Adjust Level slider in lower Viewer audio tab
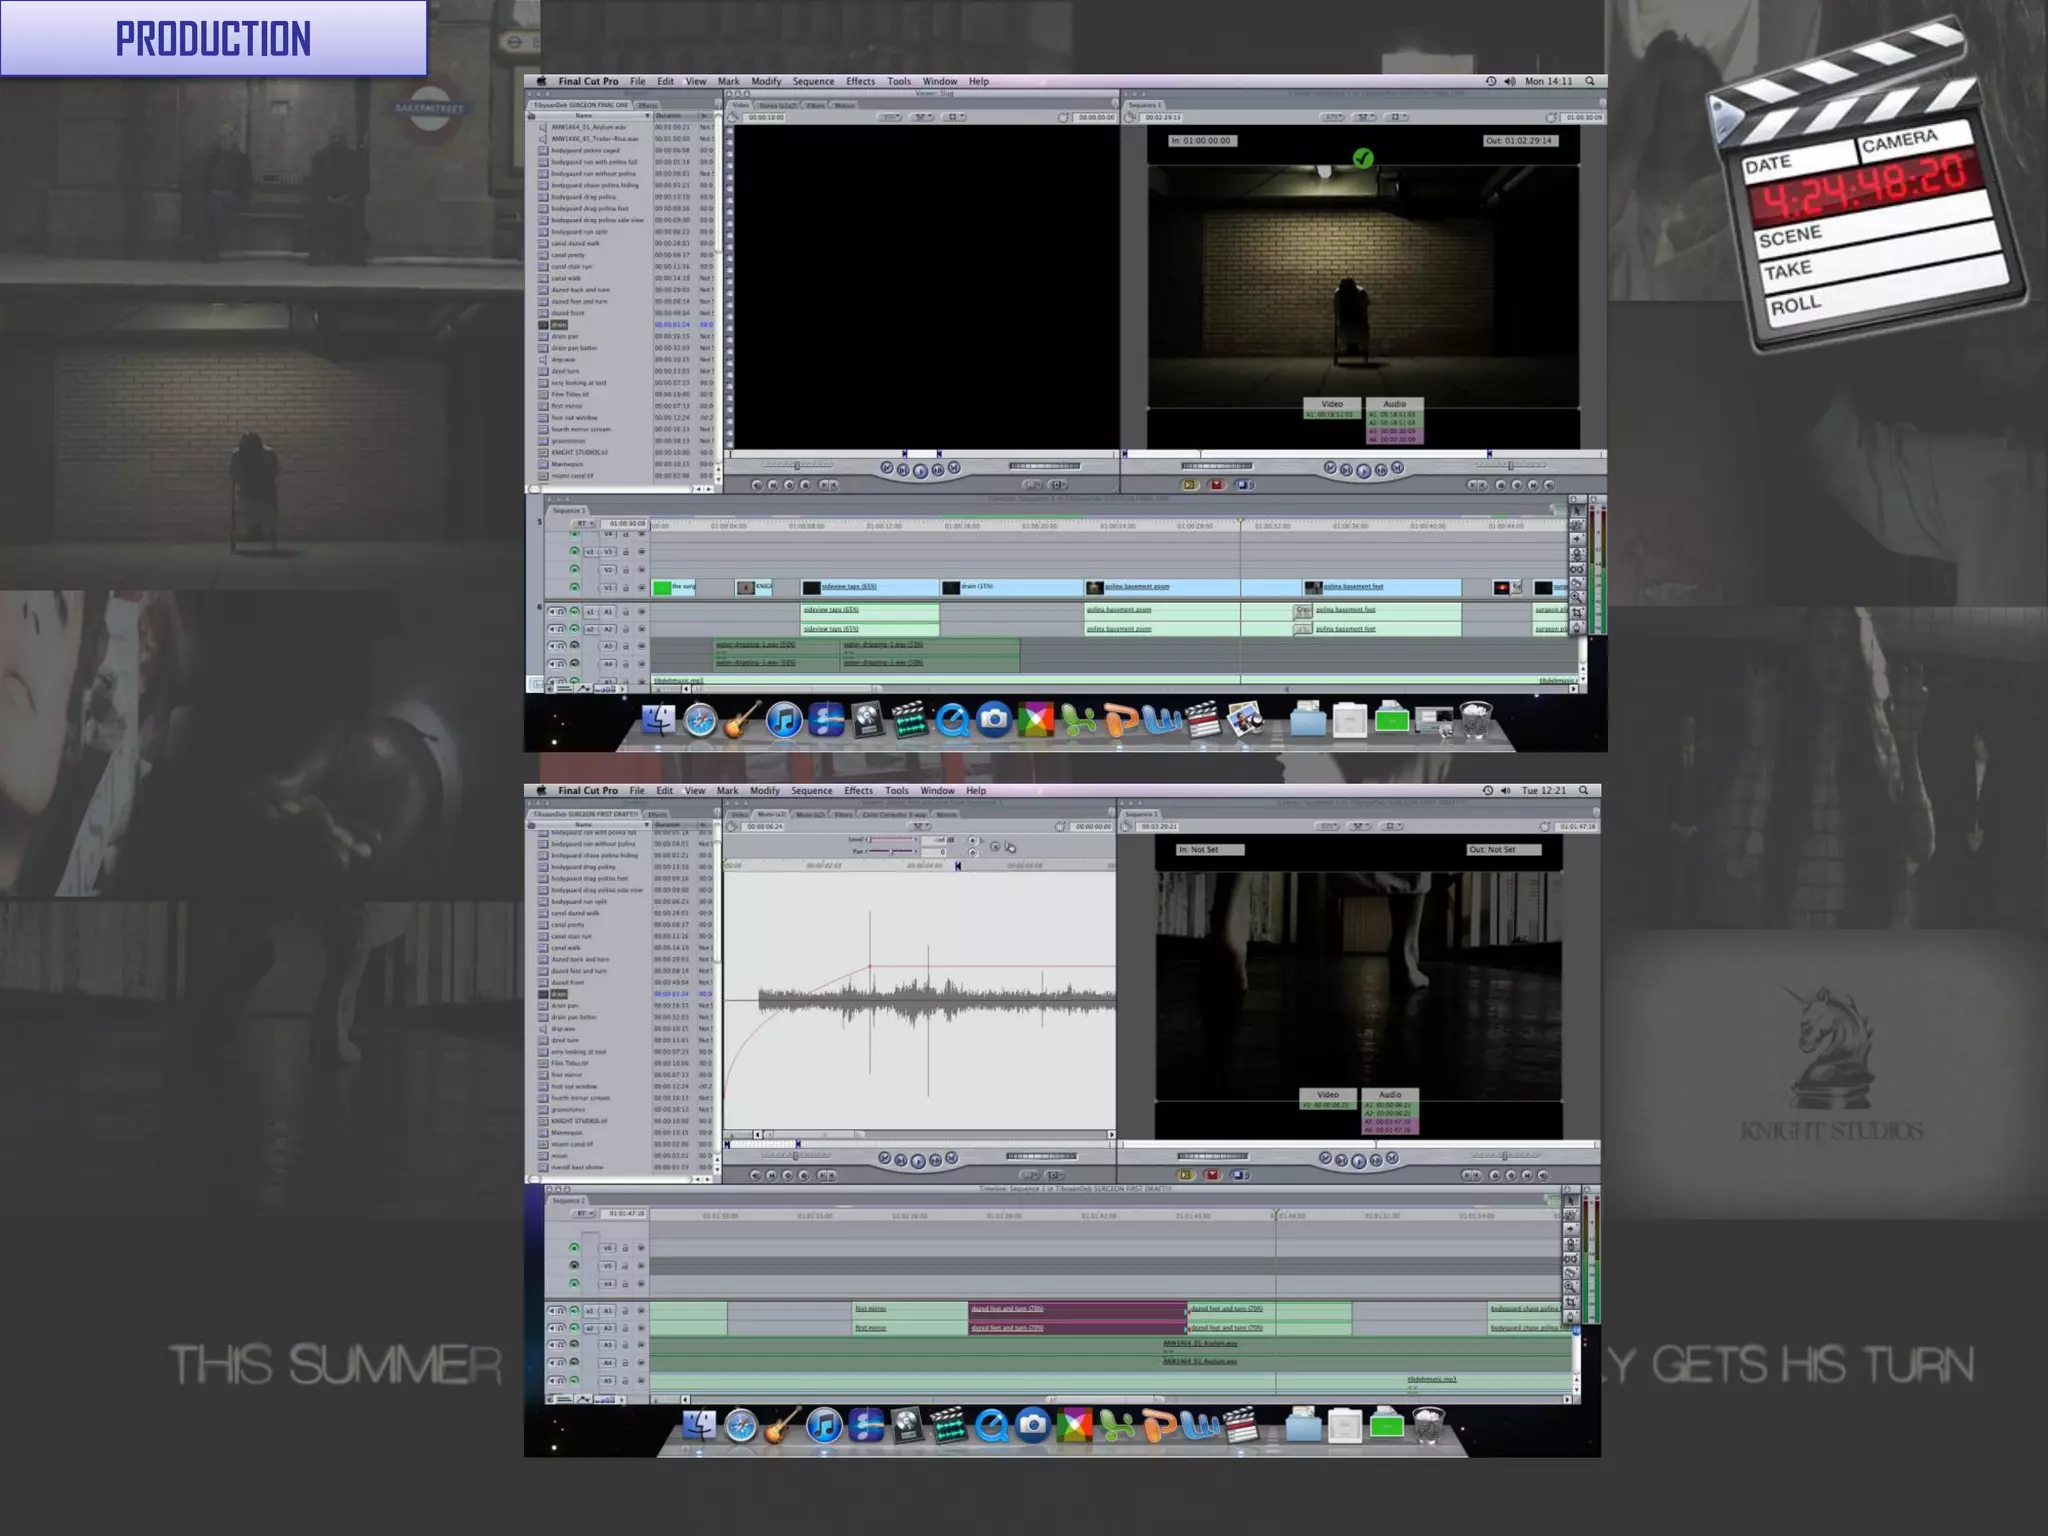The width and height of the screenshot is (2048, 1536). (892, 839)
